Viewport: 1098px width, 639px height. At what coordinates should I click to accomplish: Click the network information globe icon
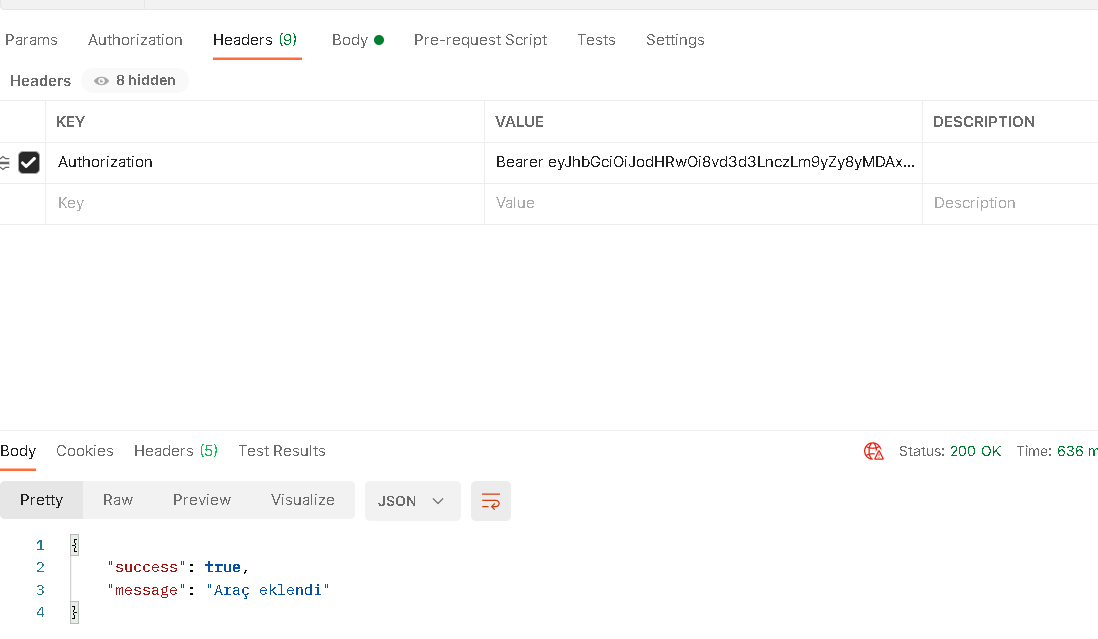tap(872, 451)
